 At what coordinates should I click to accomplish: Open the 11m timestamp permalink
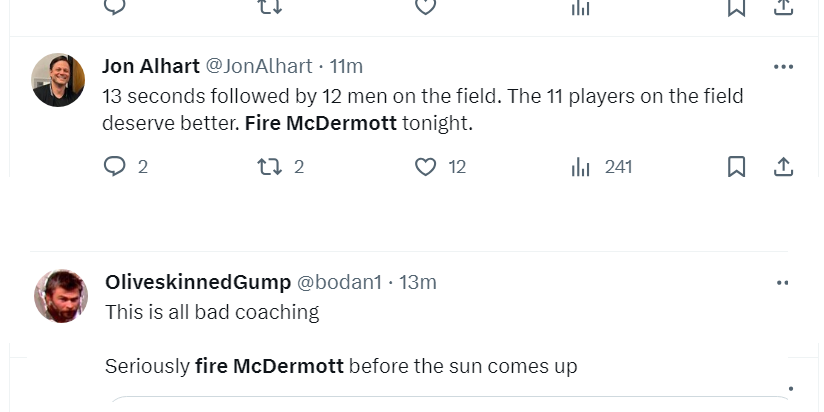(x=346, y=67)
